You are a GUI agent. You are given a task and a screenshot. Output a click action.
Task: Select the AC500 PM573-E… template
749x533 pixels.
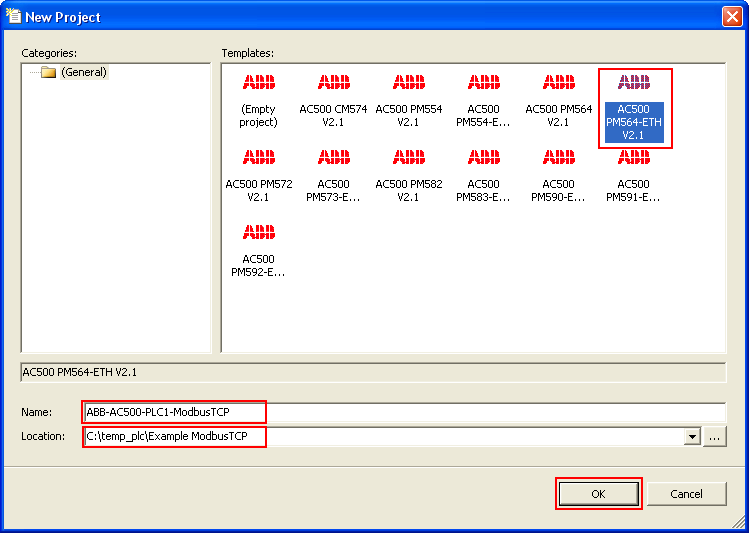[333, 175]
